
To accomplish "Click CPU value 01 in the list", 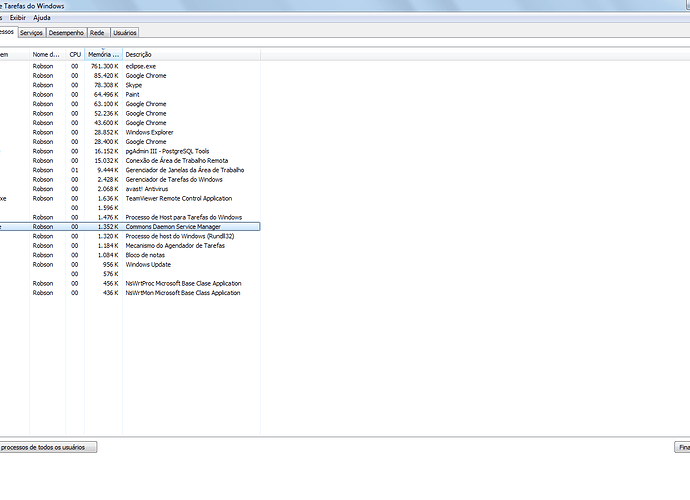I will click(75, 170).
